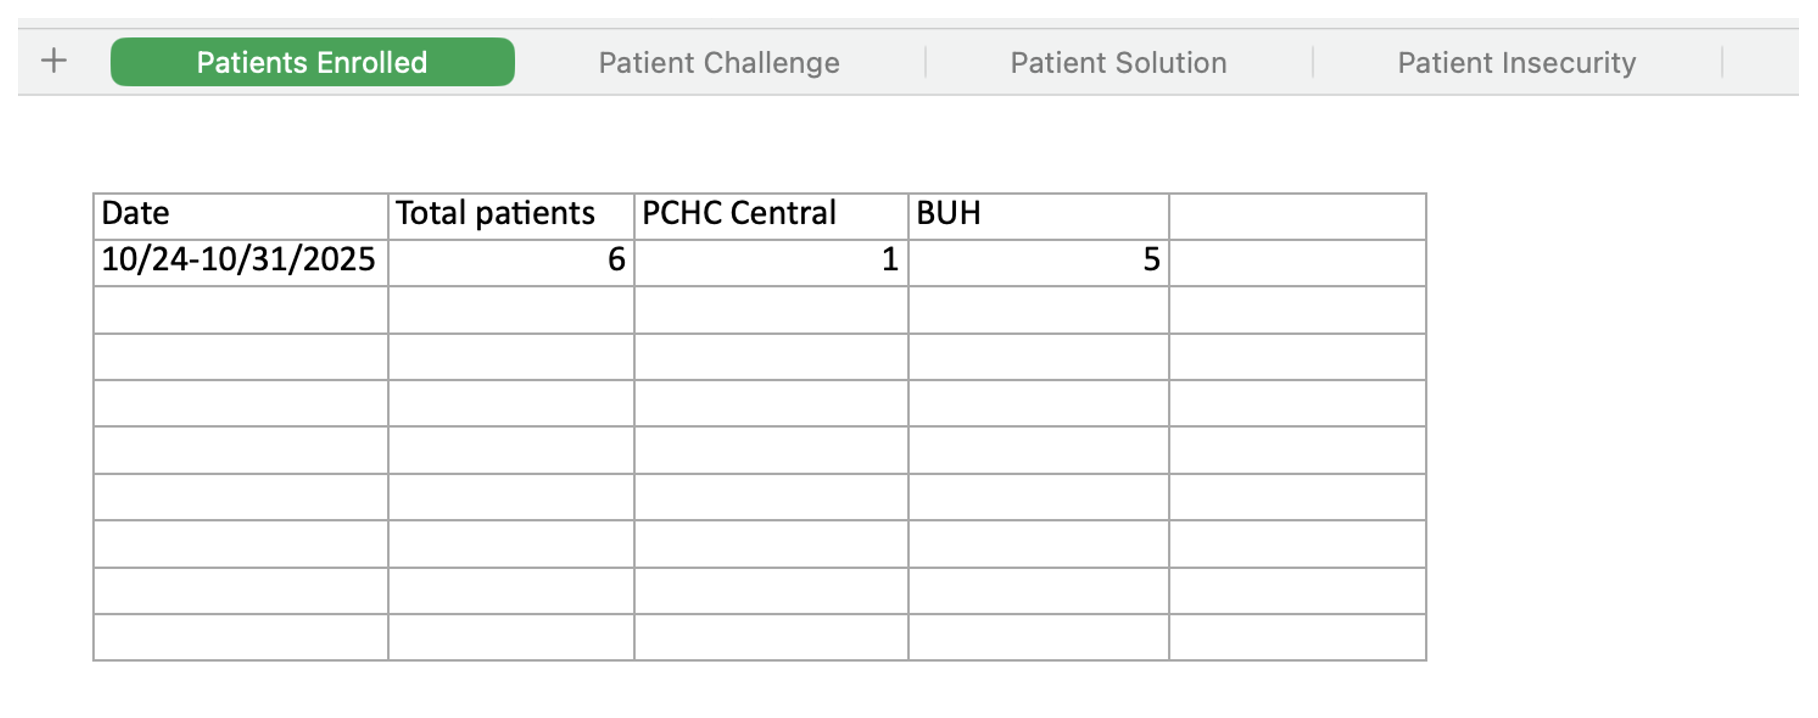Image resolution: width=1818 pixels, height=718 pixels.
Task: Select the PCHC Central header cell
Action: pos(771,216)
